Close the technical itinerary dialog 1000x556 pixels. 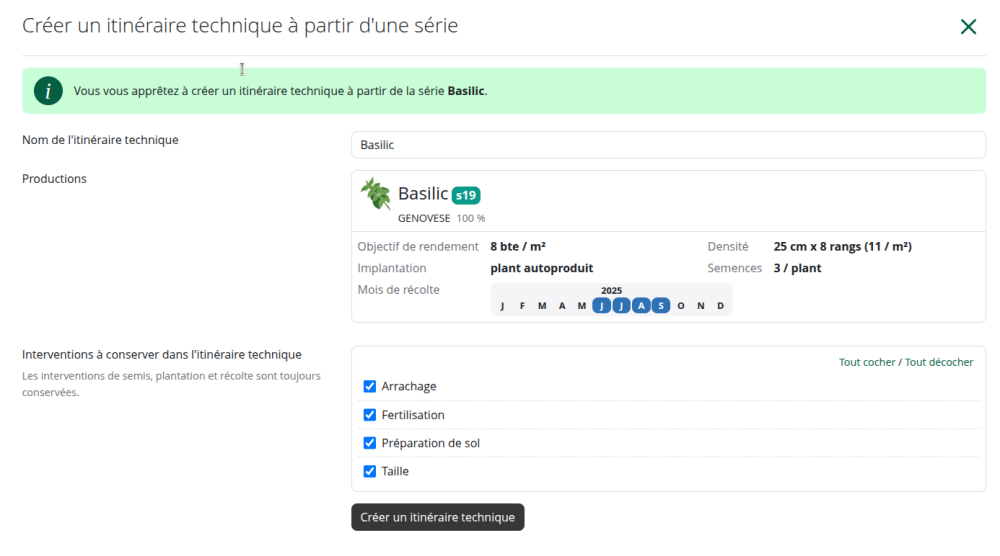[968, 27]
